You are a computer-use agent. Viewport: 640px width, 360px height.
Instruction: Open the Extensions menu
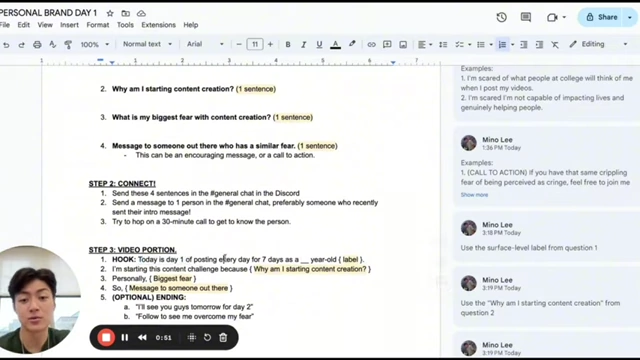coord(158,25)
